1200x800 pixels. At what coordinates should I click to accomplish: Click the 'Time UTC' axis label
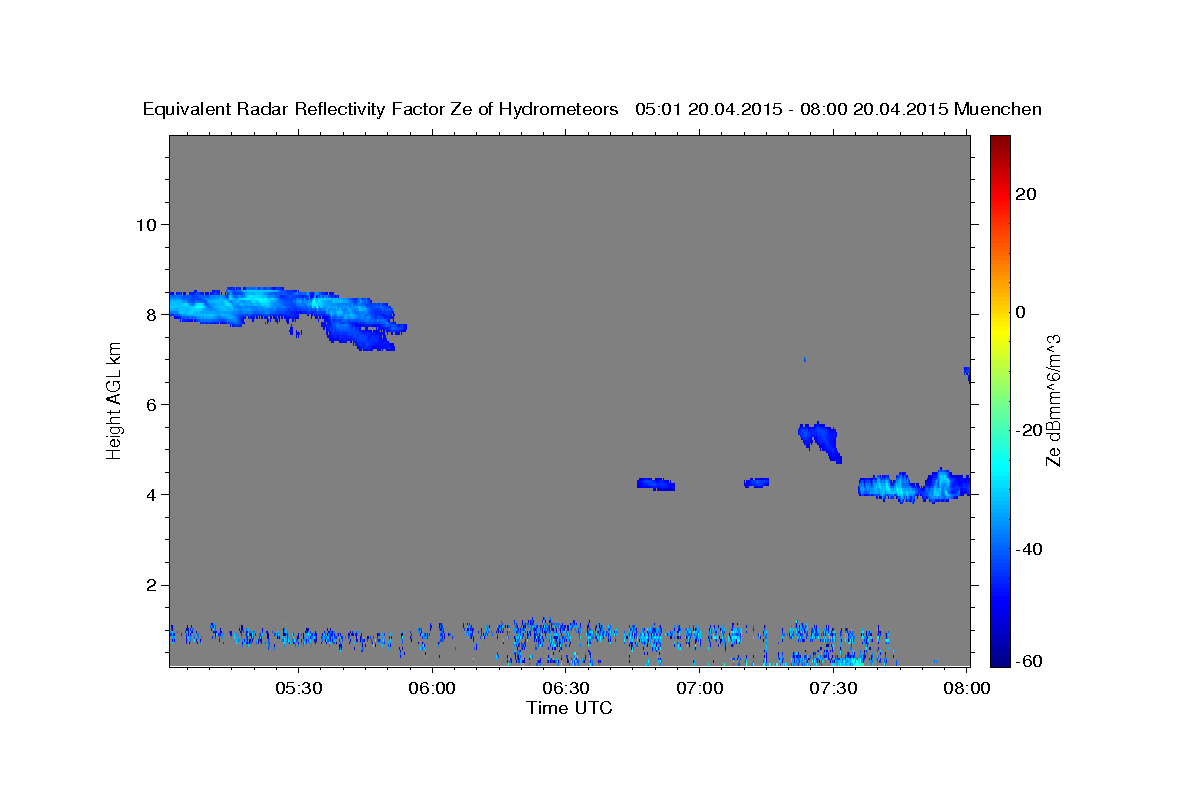pos(569,708)
